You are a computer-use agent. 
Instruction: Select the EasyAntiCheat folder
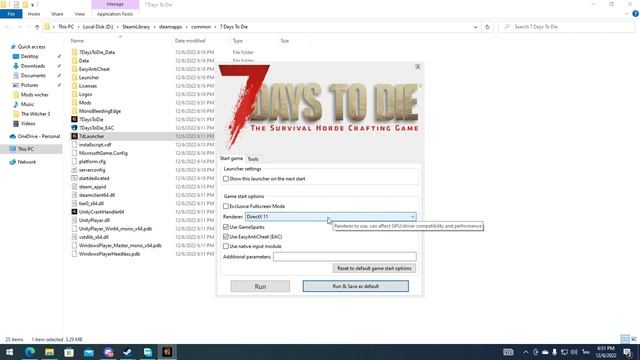click(94, 69)
